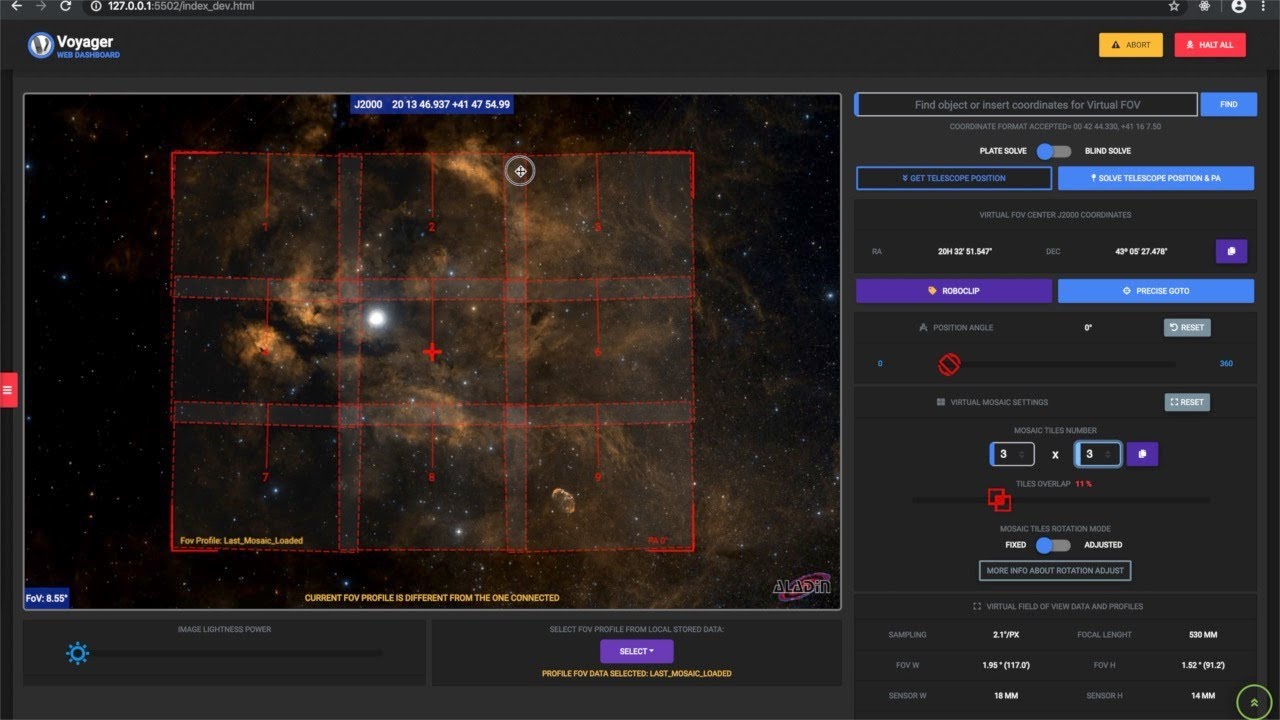Image resolution: width=1280 pixels, height=720 pixels.
Task: Click the J2000 coordinates readout label
Action: tap(432, 104)
